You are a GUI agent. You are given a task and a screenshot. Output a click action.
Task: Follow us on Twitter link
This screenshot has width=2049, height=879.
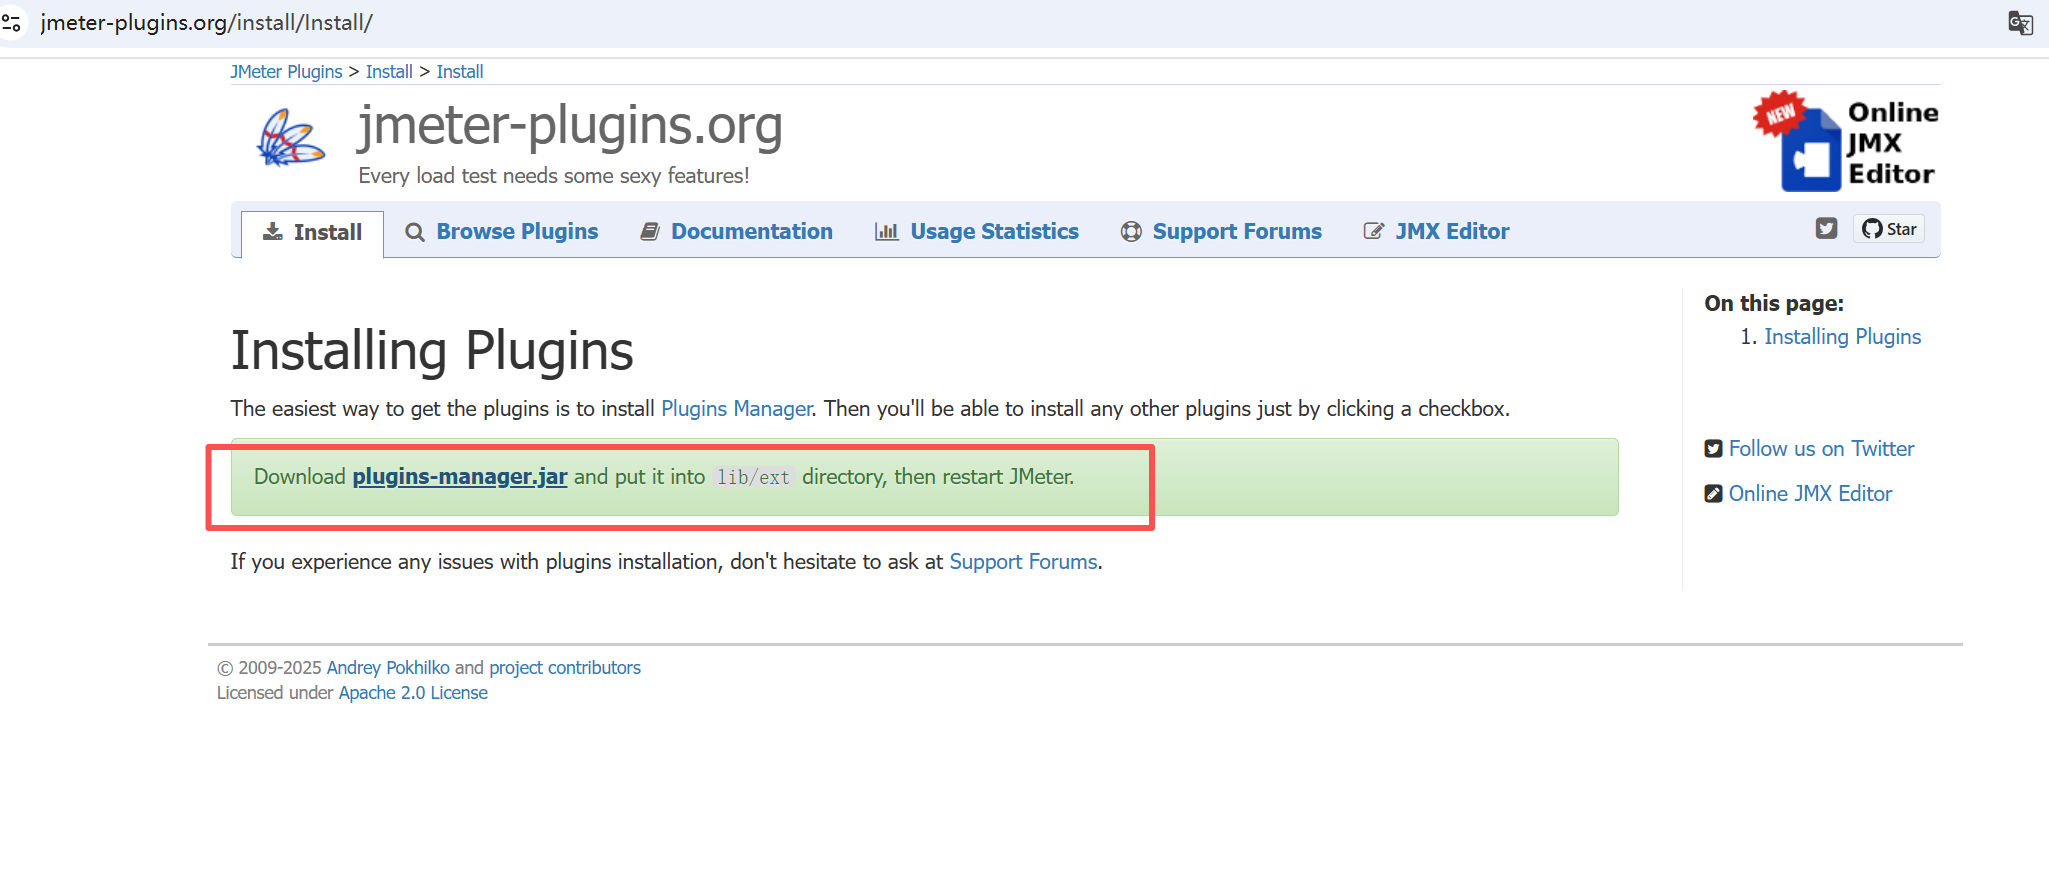tap(1821, 449)
